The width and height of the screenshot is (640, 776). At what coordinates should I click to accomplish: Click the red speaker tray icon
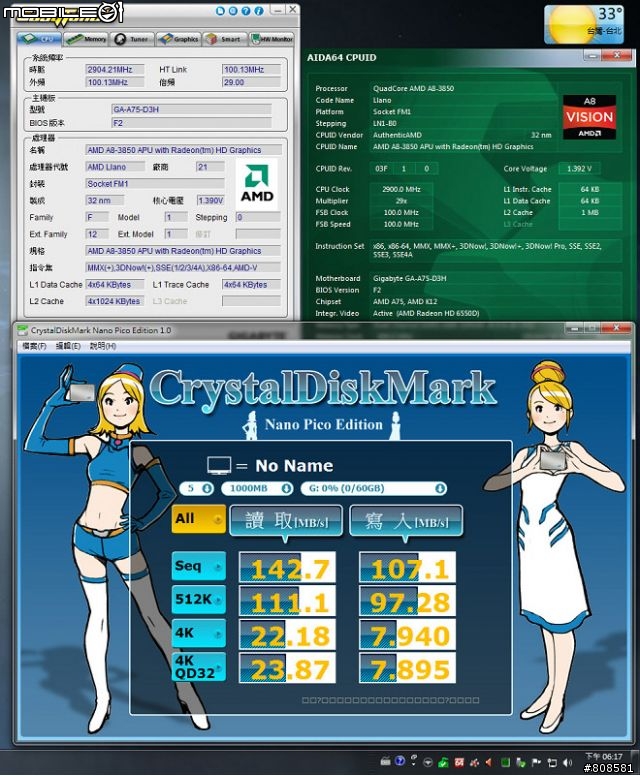coord(489,763)
